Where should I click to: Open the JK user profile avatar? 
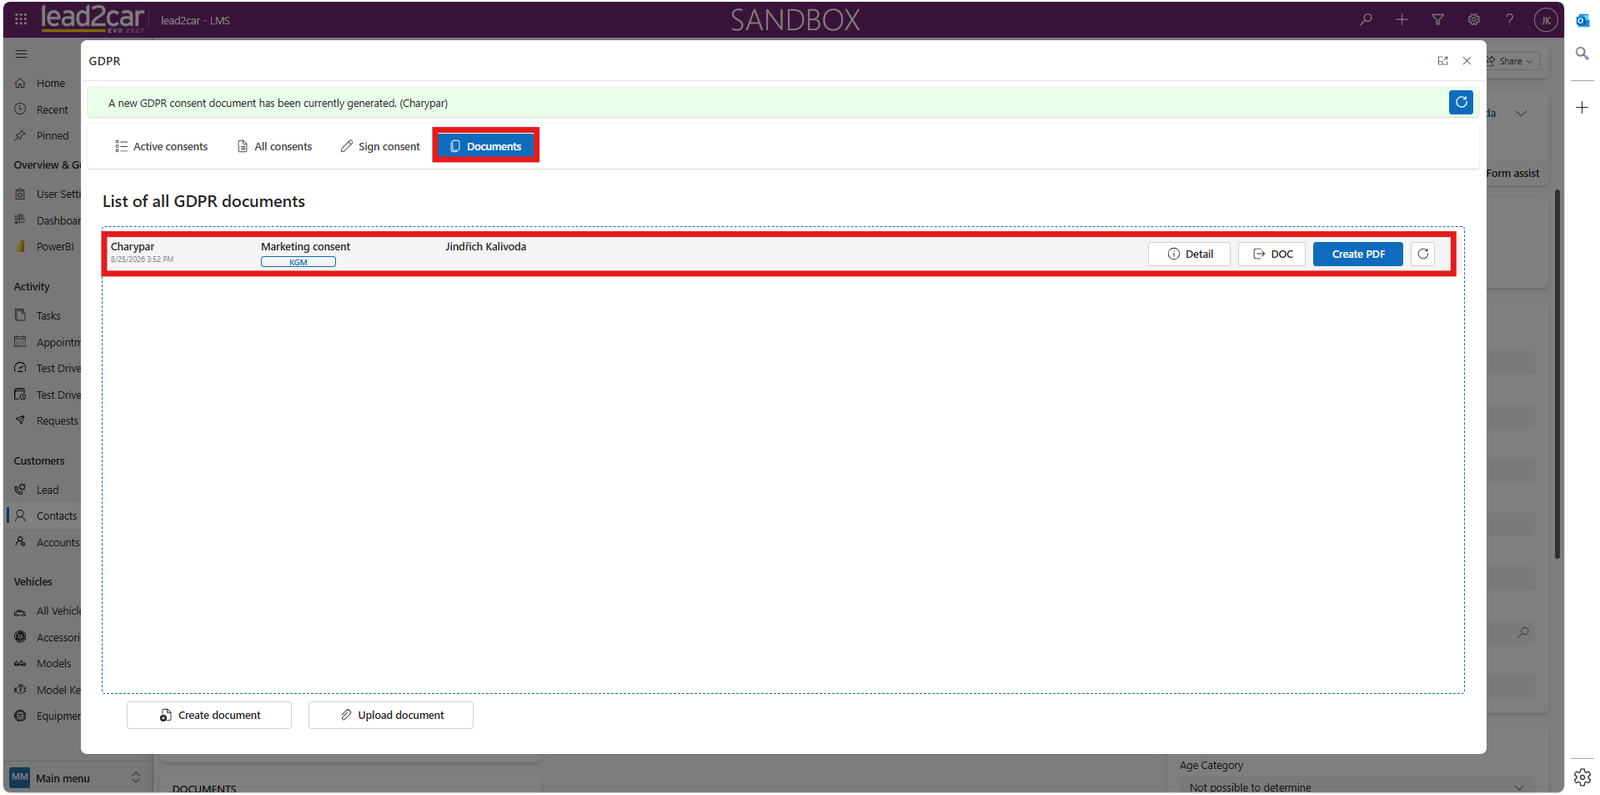tap(1546, 19)
